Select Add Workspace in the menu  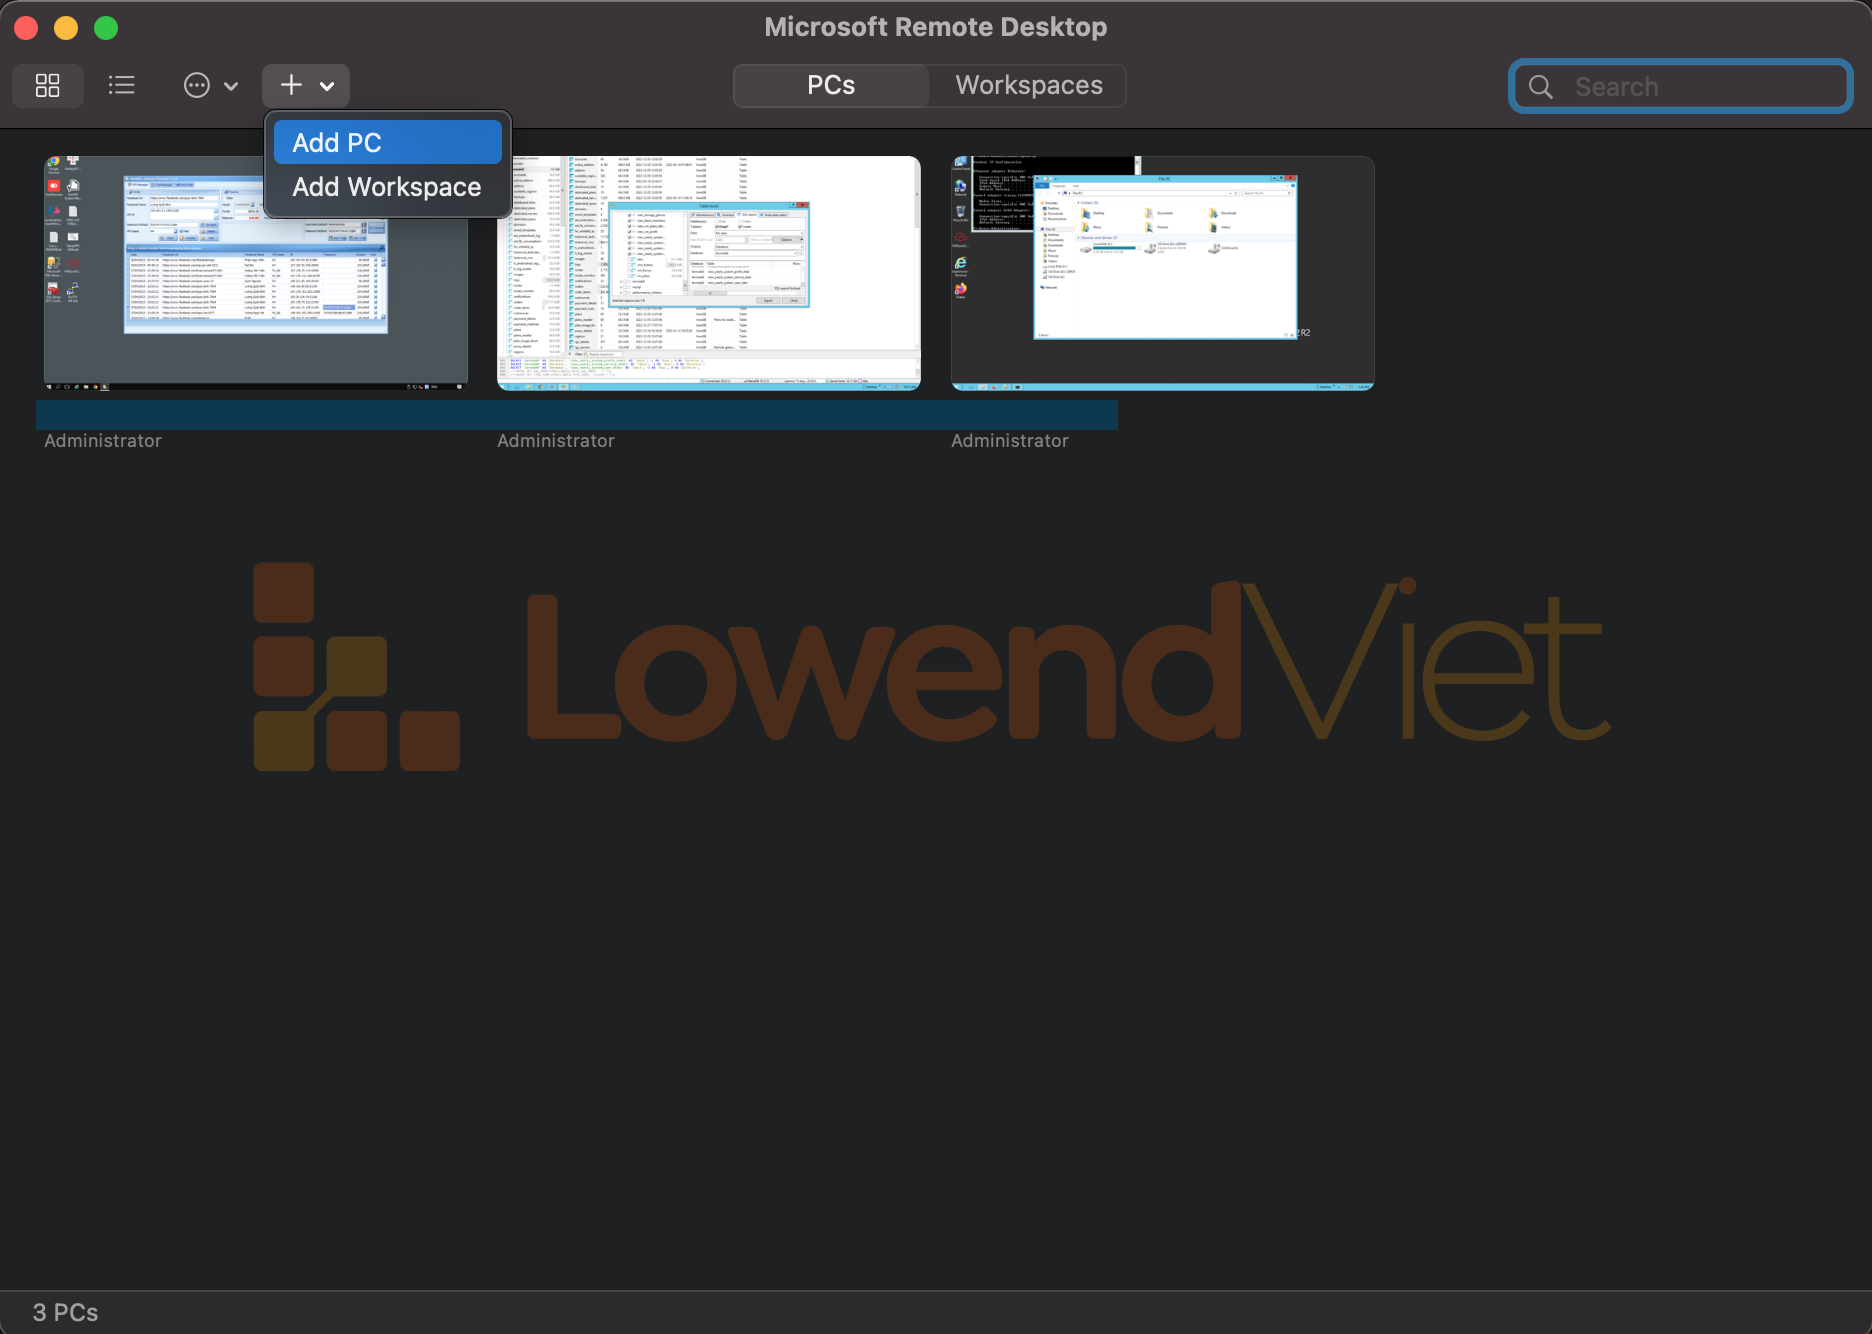click(387, 187)
